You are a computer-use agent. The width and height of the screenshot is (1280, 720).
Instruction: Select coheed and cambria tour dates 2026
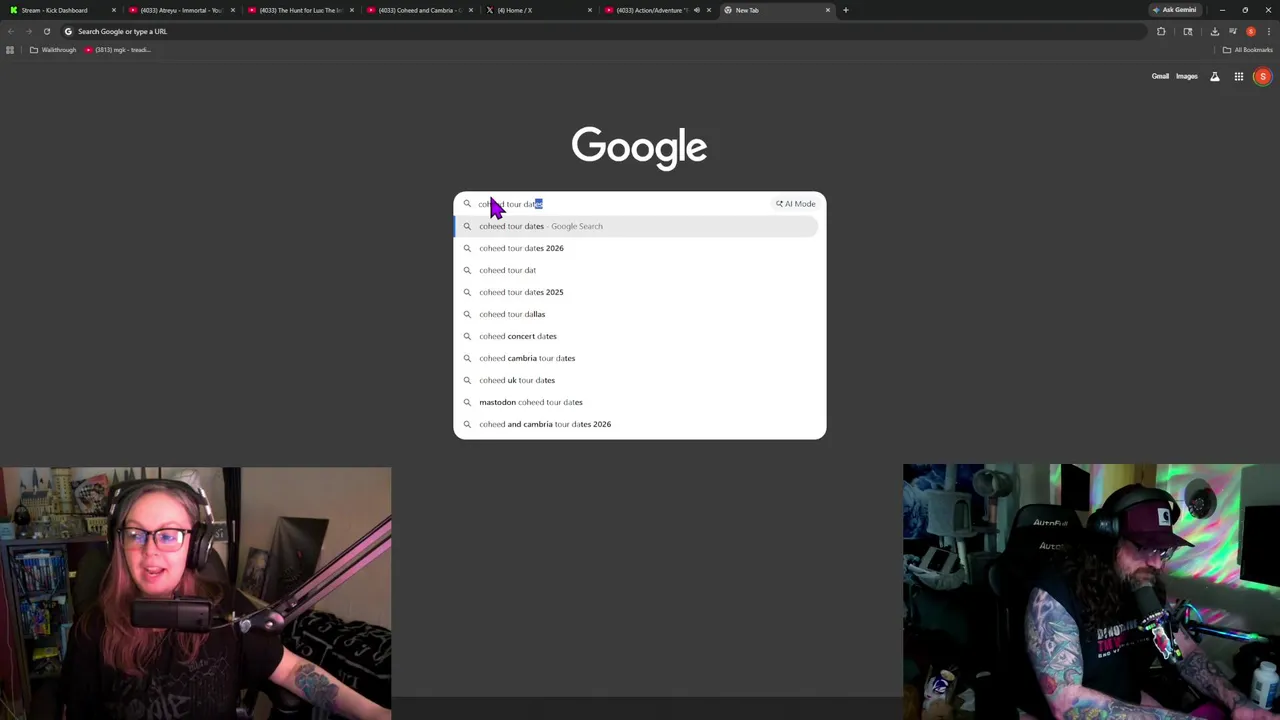[637, 424]
